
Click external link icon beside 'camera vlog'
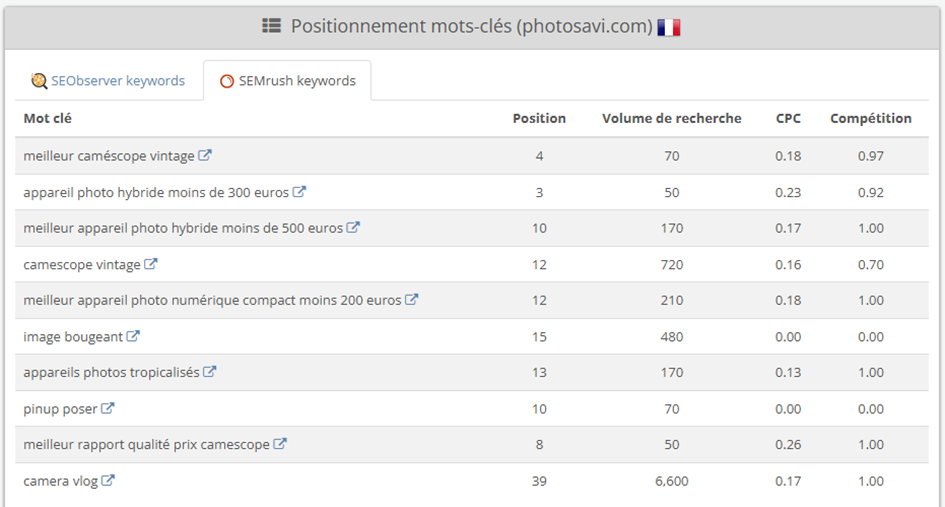point(108,480)
